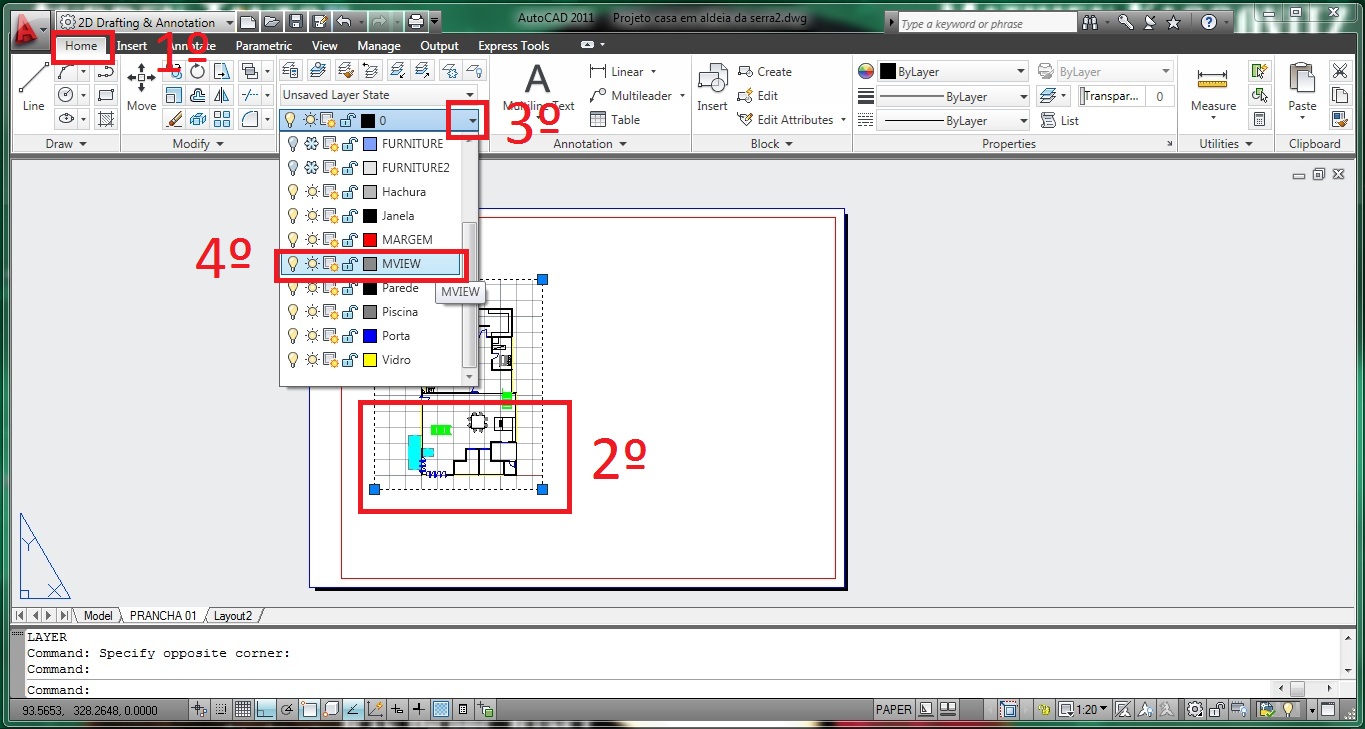Click the Paste icon in the Clipboard panel
Screen dimensions: 1365x729
(x=1301, y=85)
